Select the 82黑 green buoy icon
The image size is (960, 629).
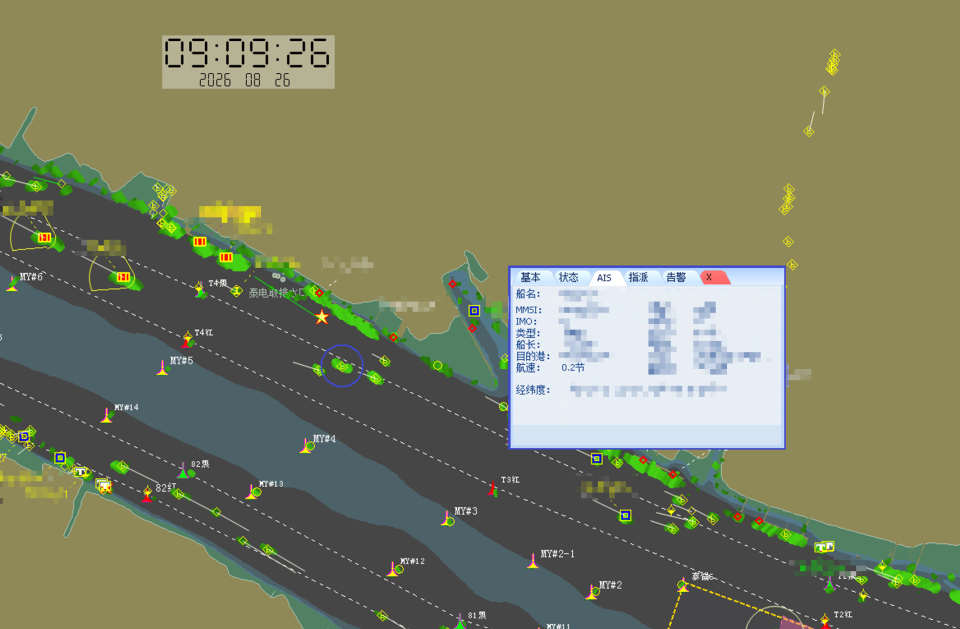tap(182, 471)
